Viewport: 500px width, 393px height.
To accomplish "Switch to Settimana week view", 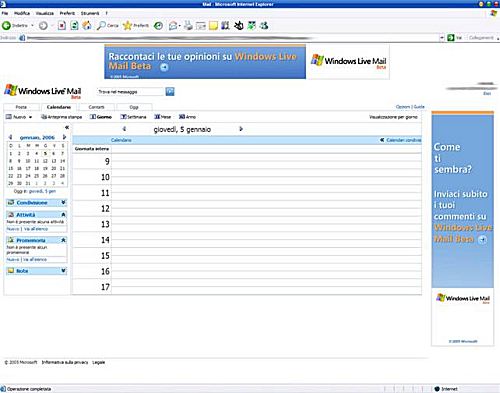I will tap(133, 117).
